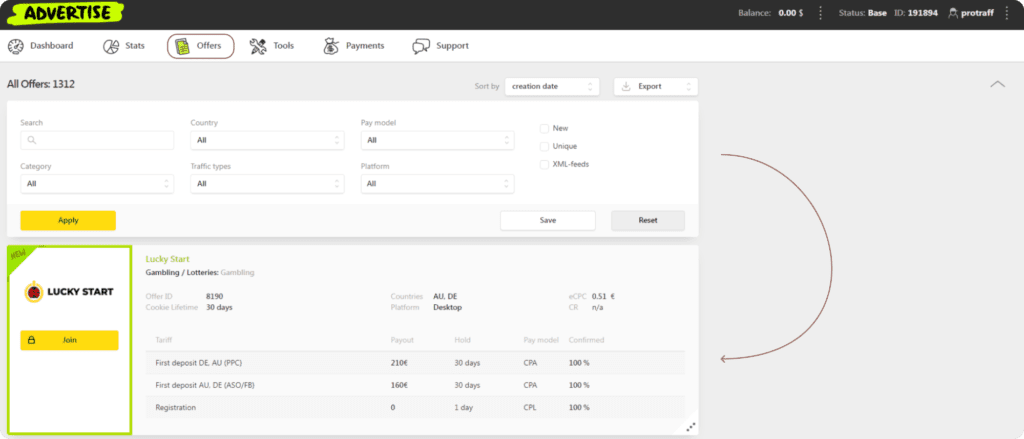Toggle the Unique checkbox
The image size is (1024, 439).
[544, 146]
